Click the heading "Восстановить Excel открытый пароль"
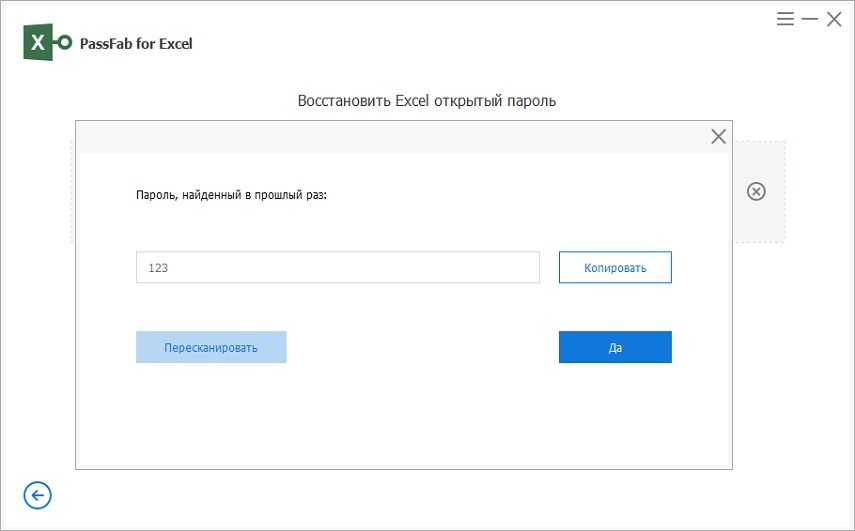Image resolution: width=855 pixels, height=531 pixels. coord(427,101)
